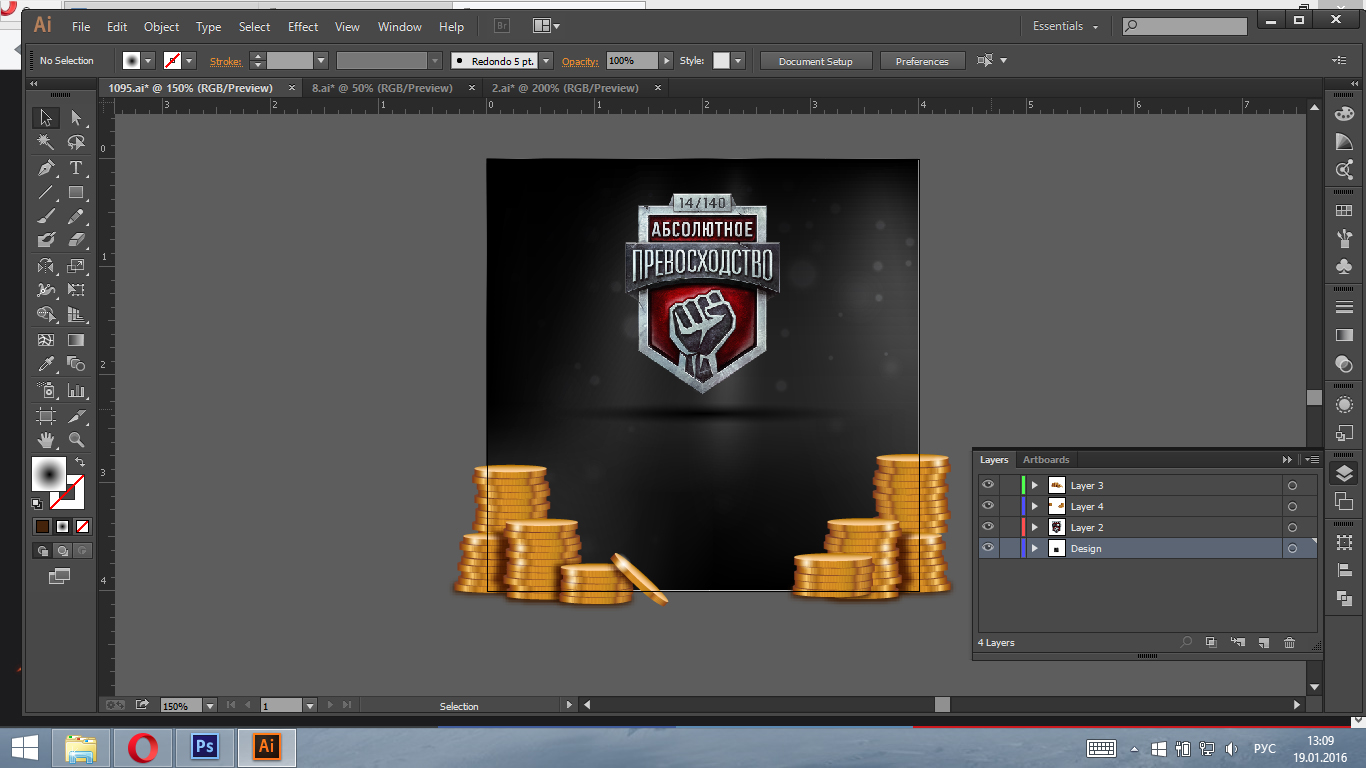
Task: Switch to the 8.ai document tab
Action: (382, 88)
